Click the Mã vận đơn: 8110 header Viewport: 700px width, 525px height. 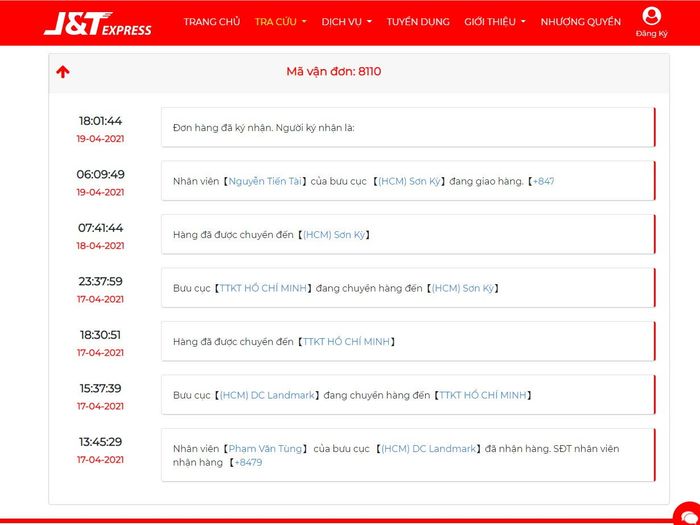pos(333,71)
